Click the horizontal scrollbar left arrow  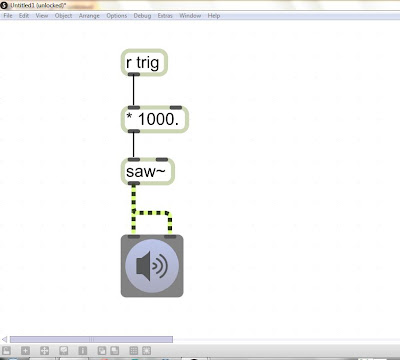pyautogui.click(x=4, y=339)
